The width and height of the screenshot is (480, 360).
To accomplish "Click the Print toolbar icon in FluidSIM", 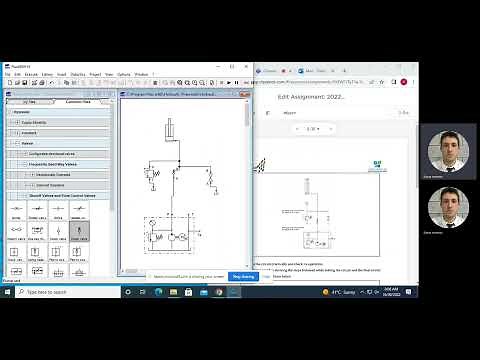I will [42, 82].
